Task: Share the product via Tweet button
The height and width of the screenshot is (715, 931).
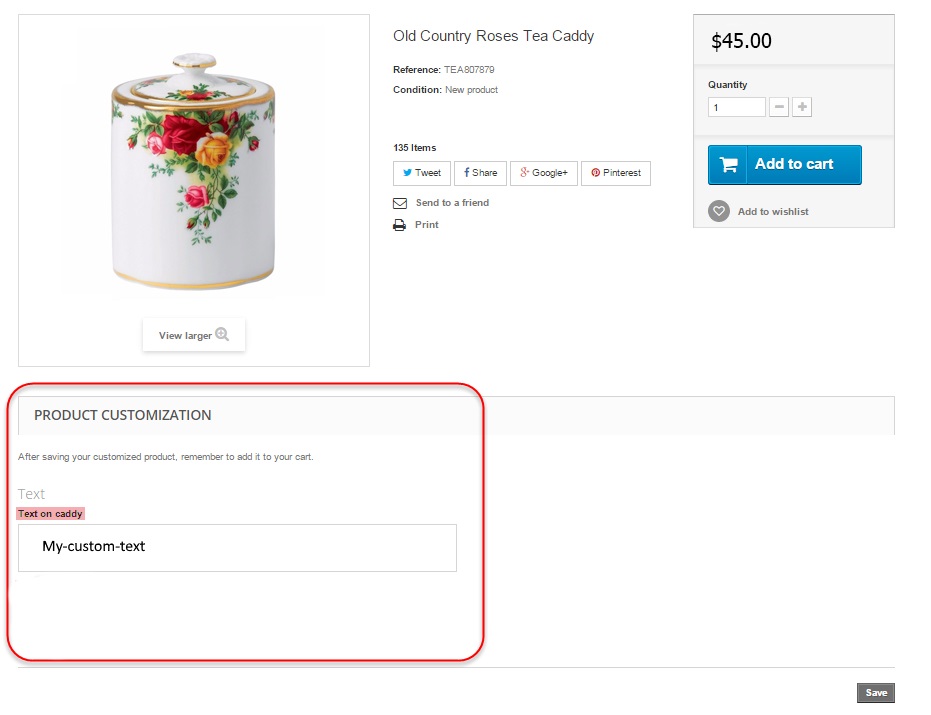Action: pos(422,173)
